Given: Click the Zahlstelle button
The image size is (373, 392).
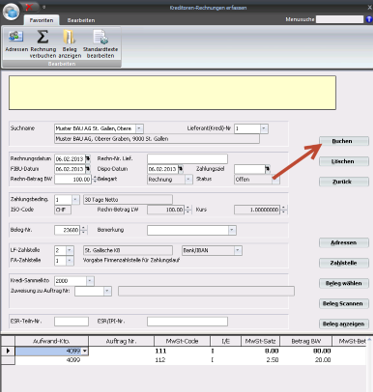Looking at the screenshot, I should [x=344, y=263].
